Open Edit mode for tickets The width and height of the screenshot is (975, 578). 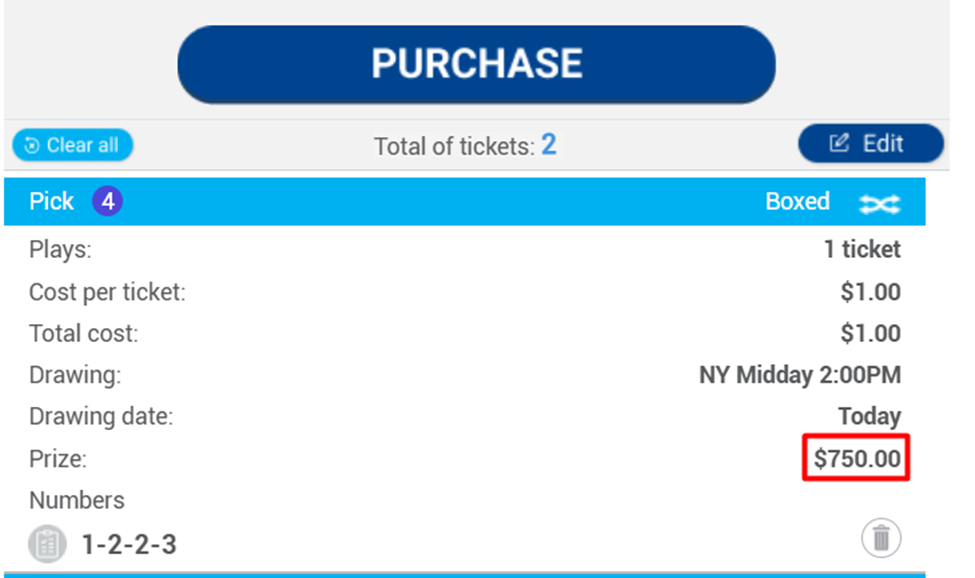point(869,144)
